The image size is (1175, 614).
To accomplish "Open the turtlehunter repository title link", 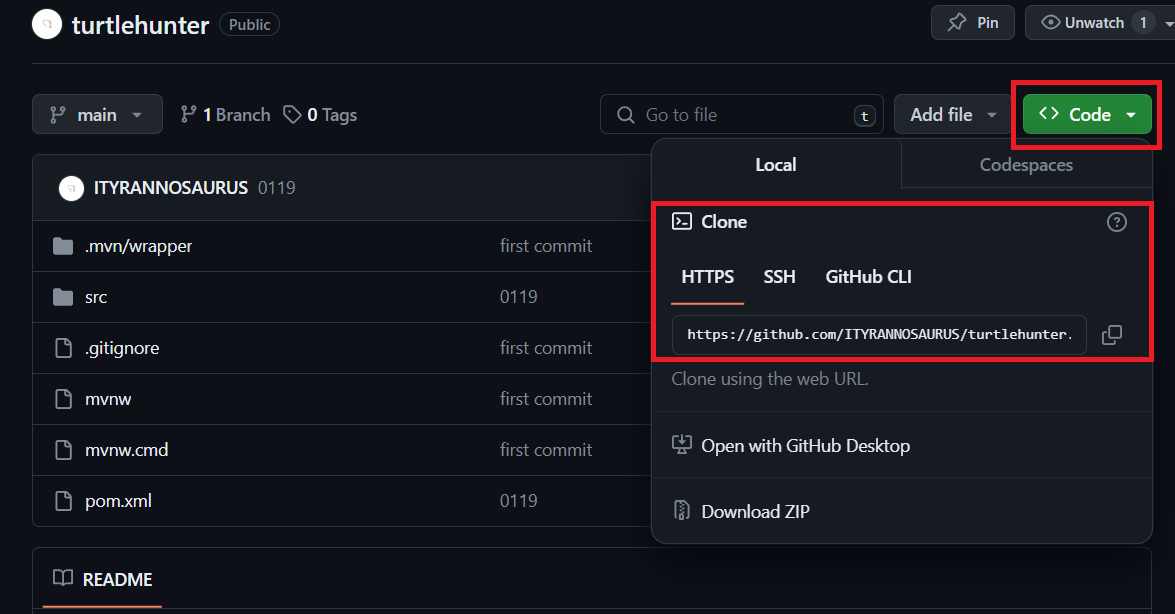I will click(x=140, y=25).
